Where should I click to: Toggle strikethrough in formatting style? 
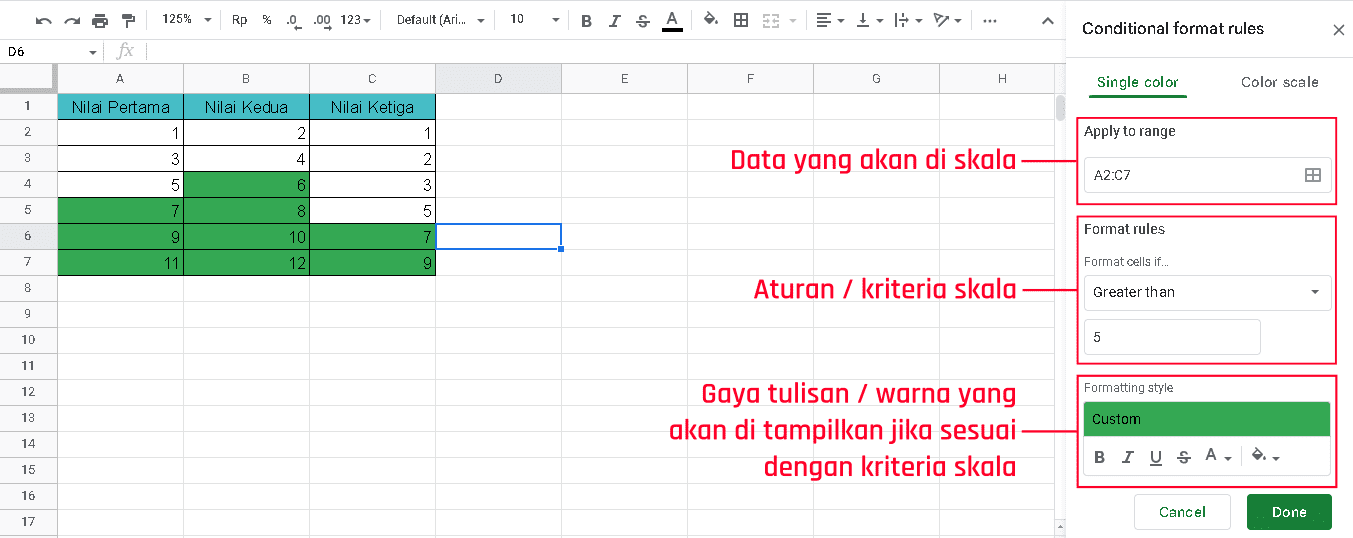click(1184, 457)
